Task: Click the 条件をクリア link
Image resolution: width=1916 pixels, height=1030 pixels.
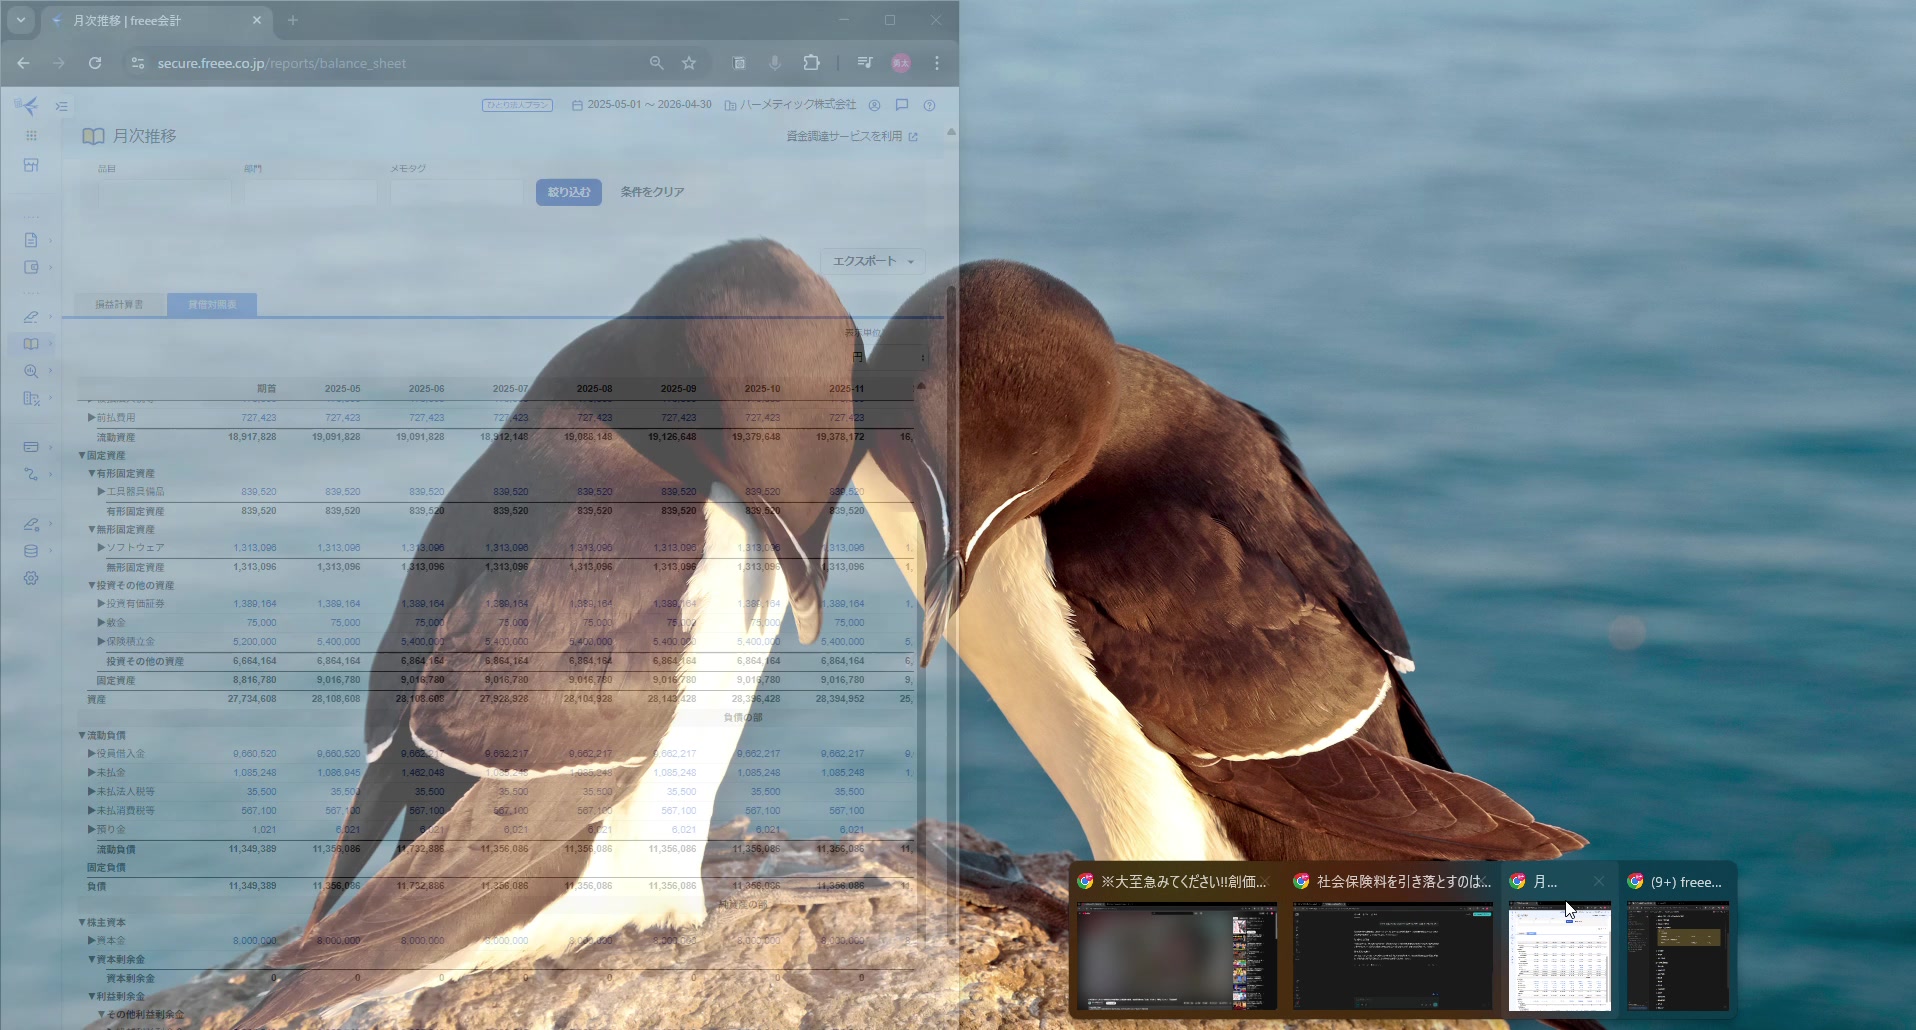Action: pyautogui.click(x=652, y=192)
